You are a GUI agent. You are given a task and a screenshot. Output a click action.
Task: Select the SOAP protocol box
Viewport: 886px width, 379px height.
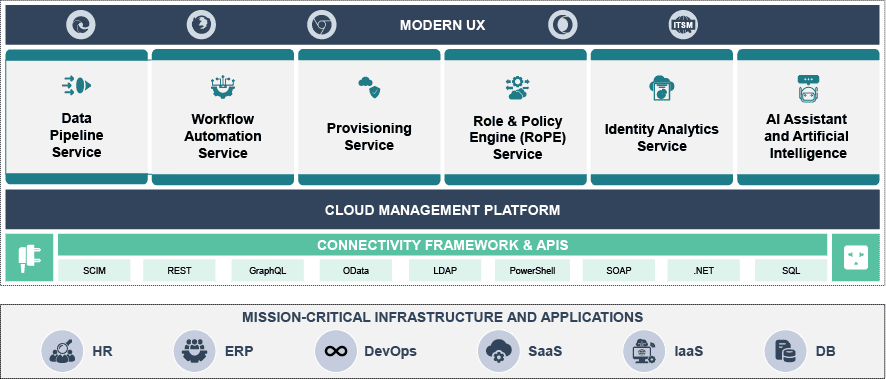[619, 271]
